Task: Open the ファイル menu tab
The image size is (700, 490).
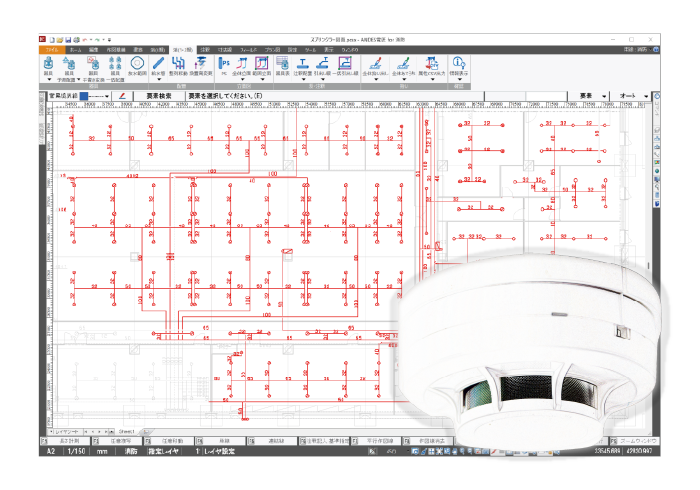Action: pyautogui.click(x=50, y=48)
